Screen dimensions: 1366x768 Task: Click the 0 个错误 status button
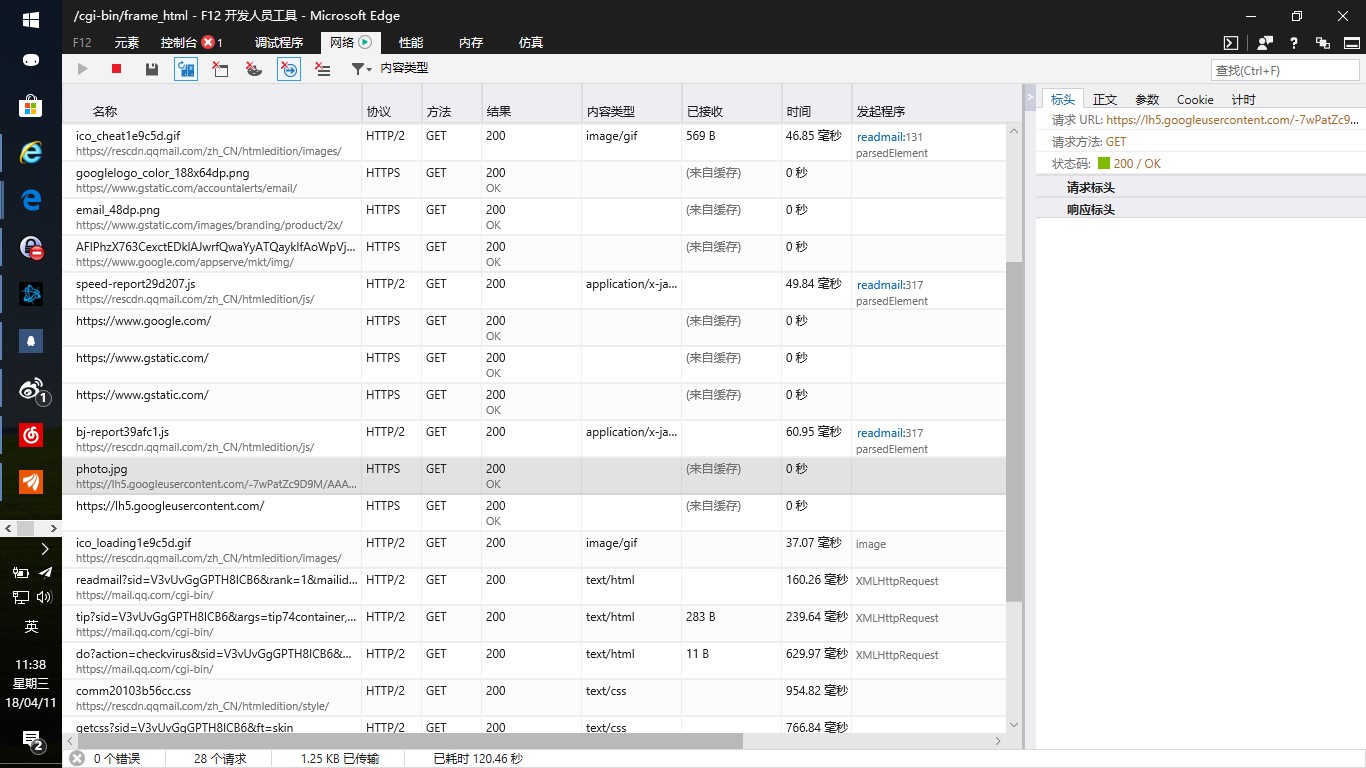click(x=114, y=758)
